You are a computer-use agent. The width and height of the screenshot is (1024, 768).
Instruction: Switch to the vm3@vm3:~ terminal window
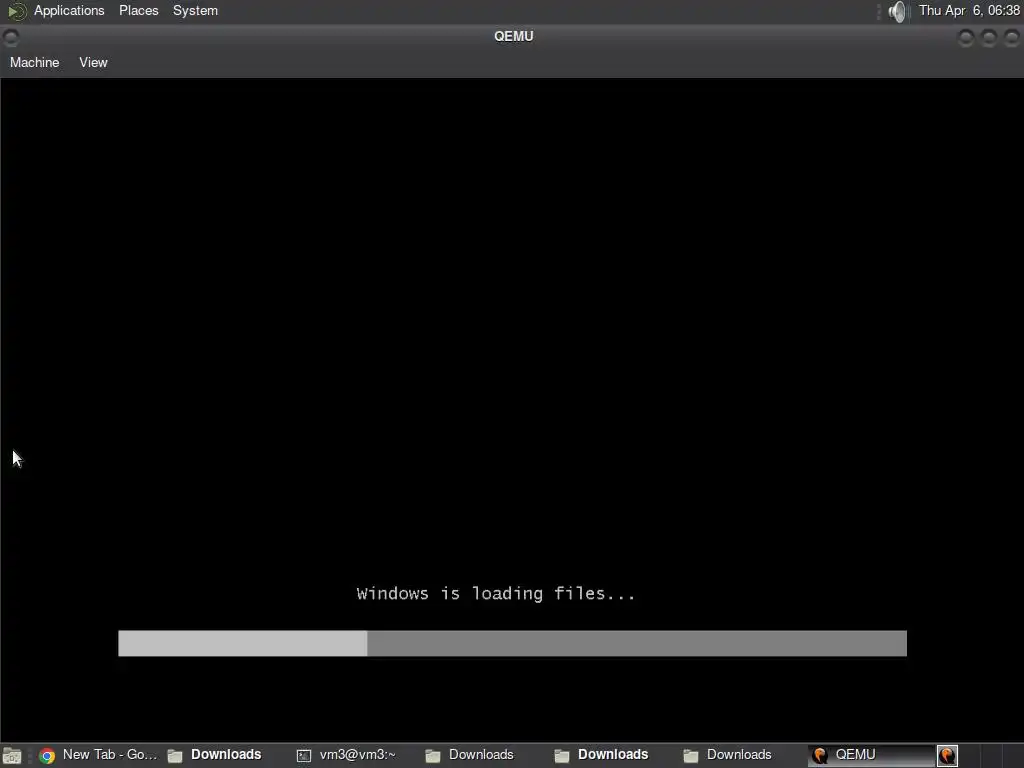click(346, 755)
